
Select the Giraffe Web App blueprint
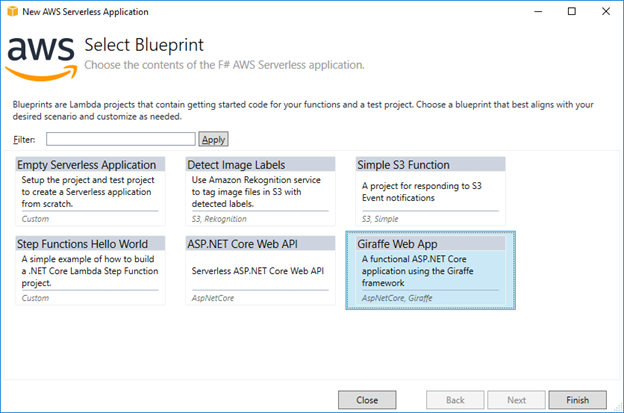click(431, 270)
